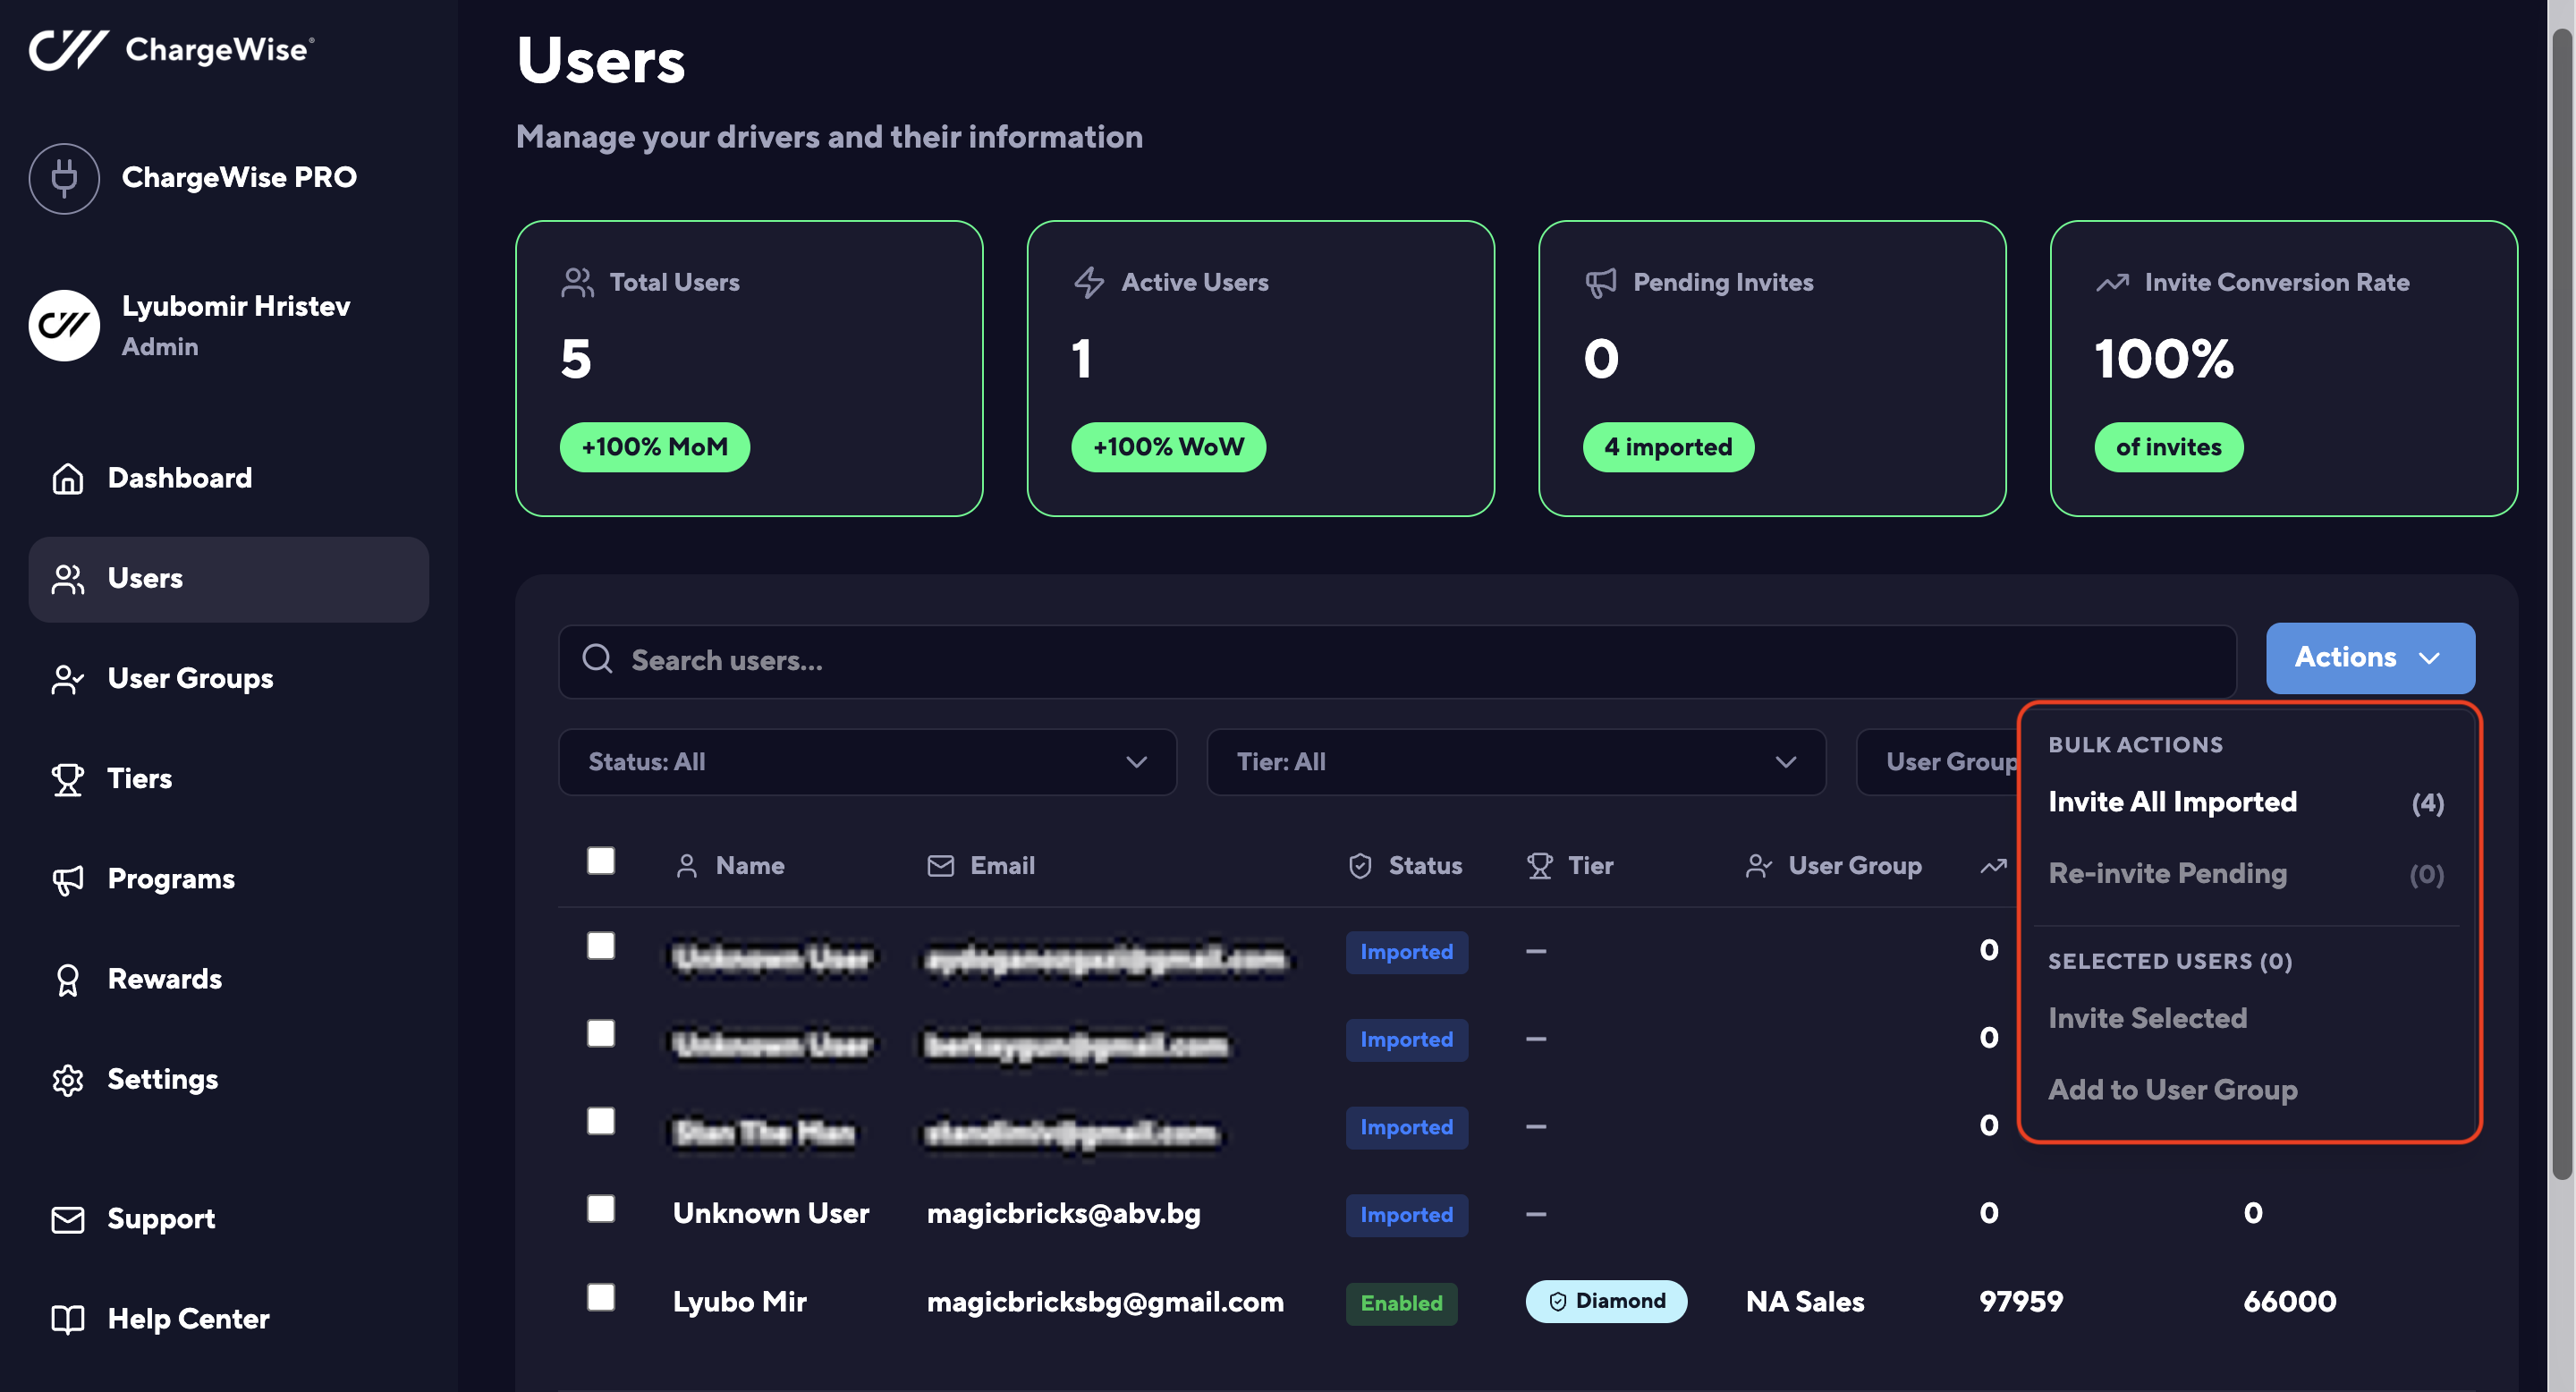Image resolution: width=2576 pixels, height=1392 pixels.
Task: Collapse the Actions dropdown button
Action: [2369, 658]
